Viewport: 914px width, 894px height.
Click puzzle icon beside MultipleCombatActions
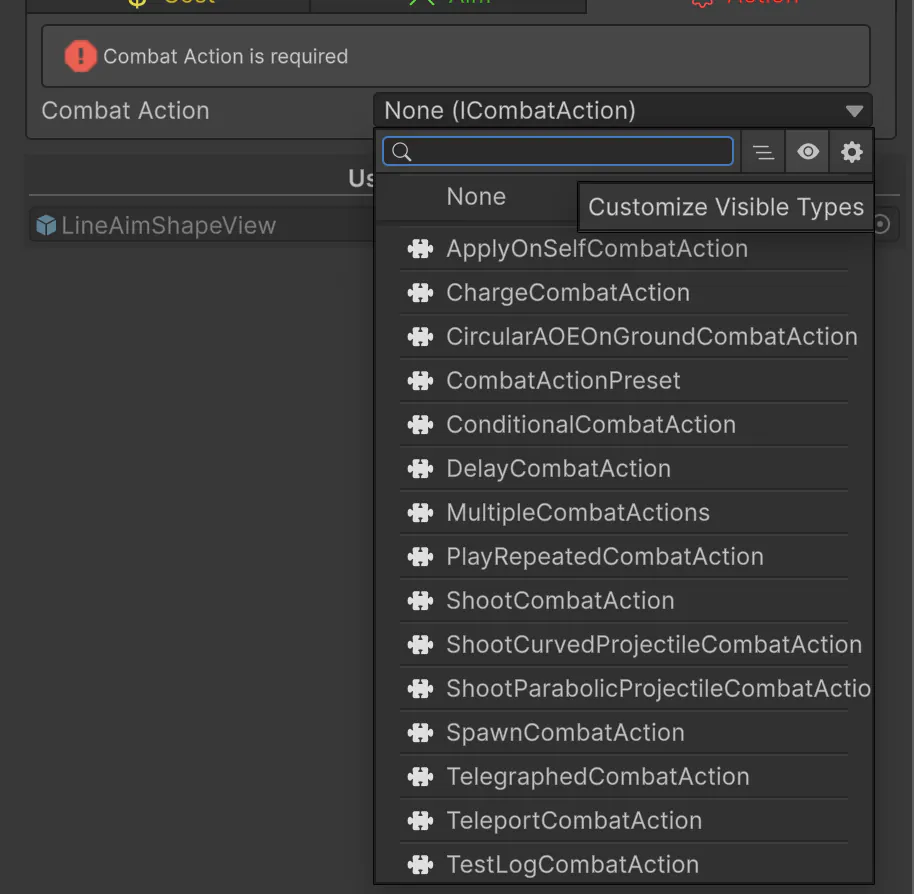tap(420, 513)
